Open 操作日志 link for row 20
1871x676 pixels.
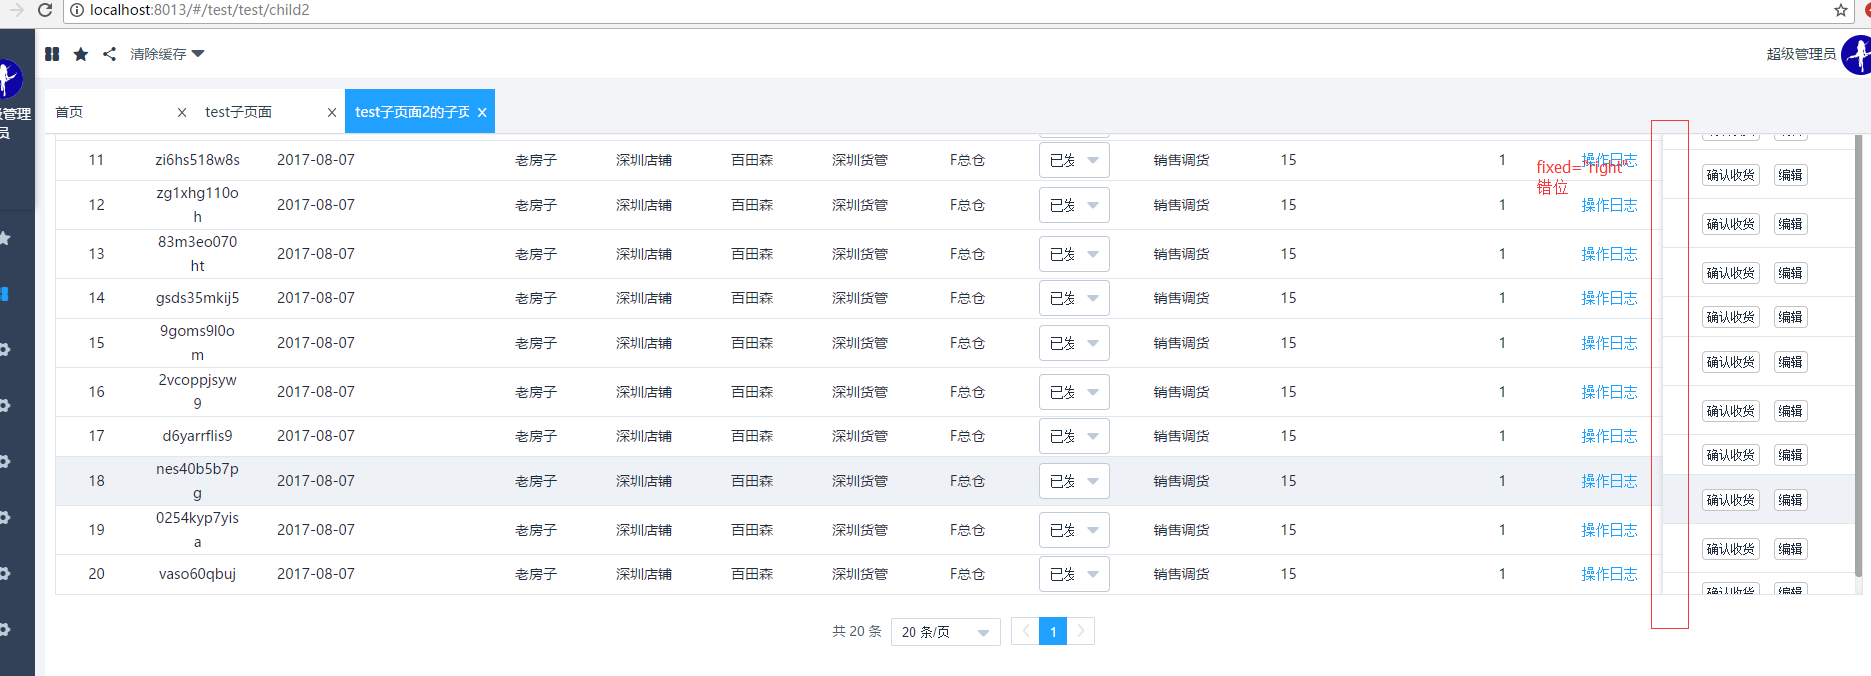tap(1609, 574)
